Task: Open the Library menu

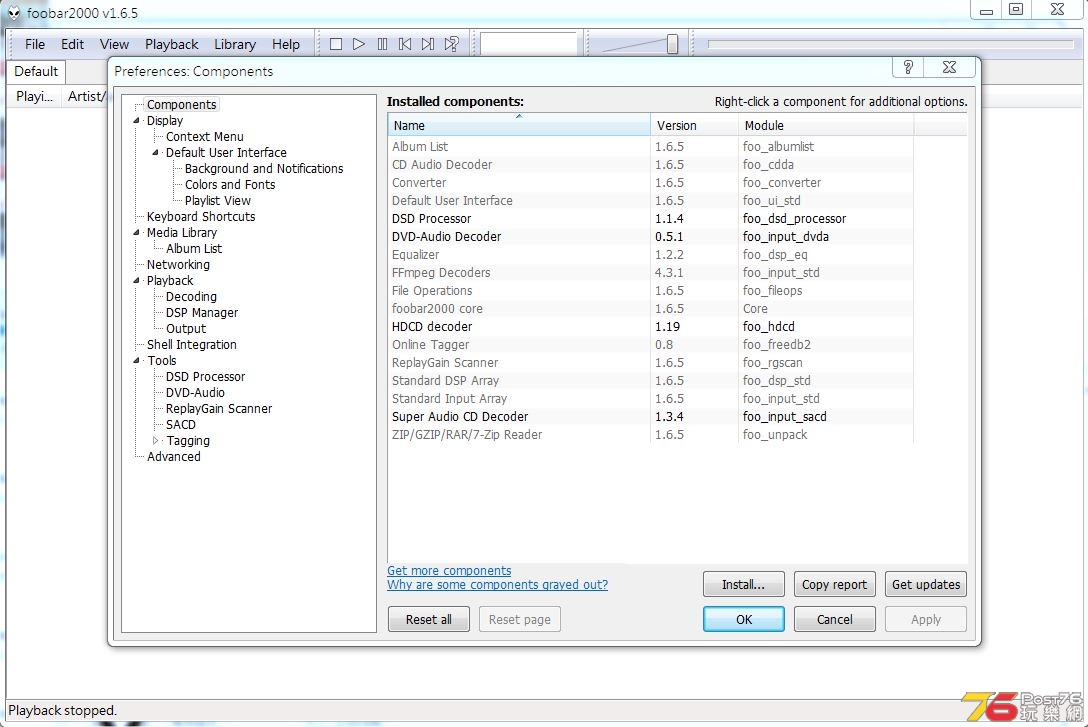Action: click(235, 44)
